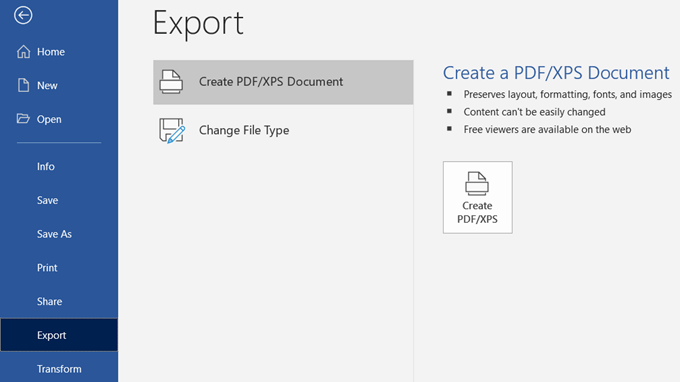Click the "Free viewers are available on the web" text
Viewport: 680px width, 382px height.
[x=547, y=129]
